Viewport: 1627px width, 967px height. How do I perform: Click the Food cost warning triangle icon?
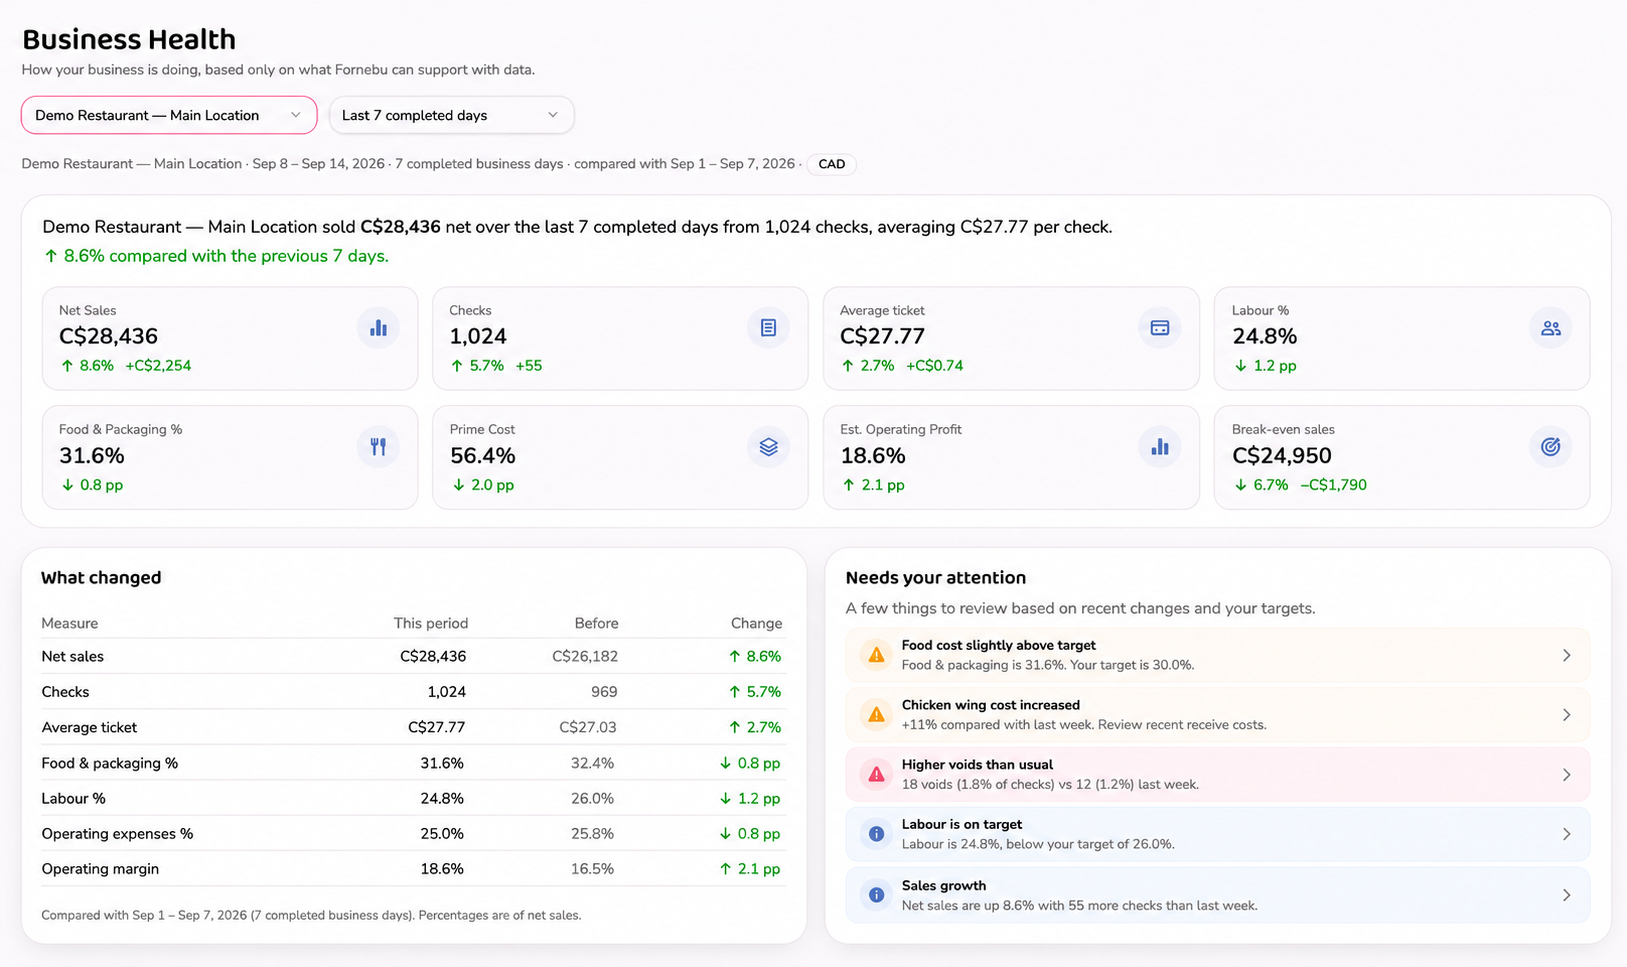[x=876, y=655]
